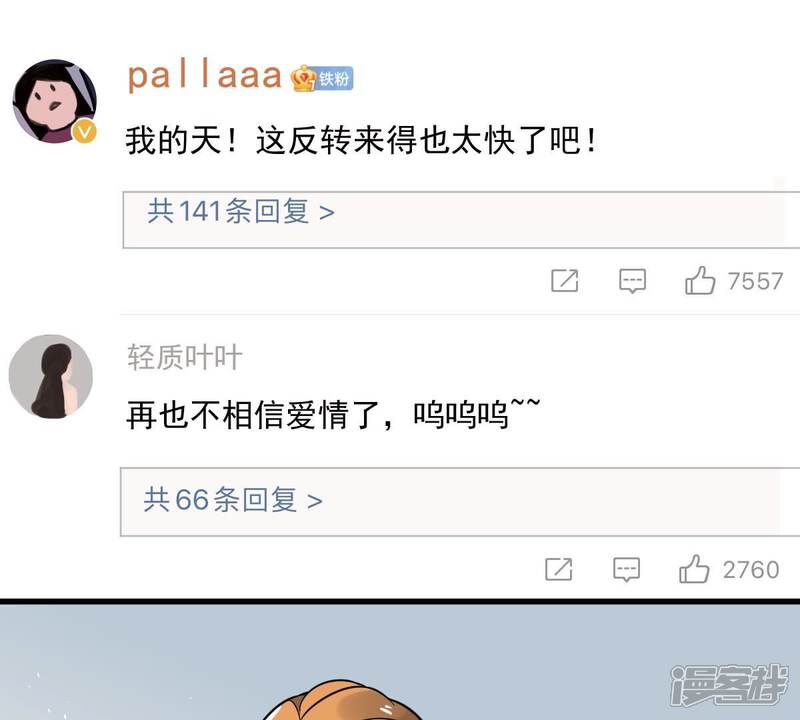Click the crown 铁粉 badge next to pallaaa
Image resolution: width=800 pixels, height=720 pixels.
pyautogui.click(x=322, y=78)
